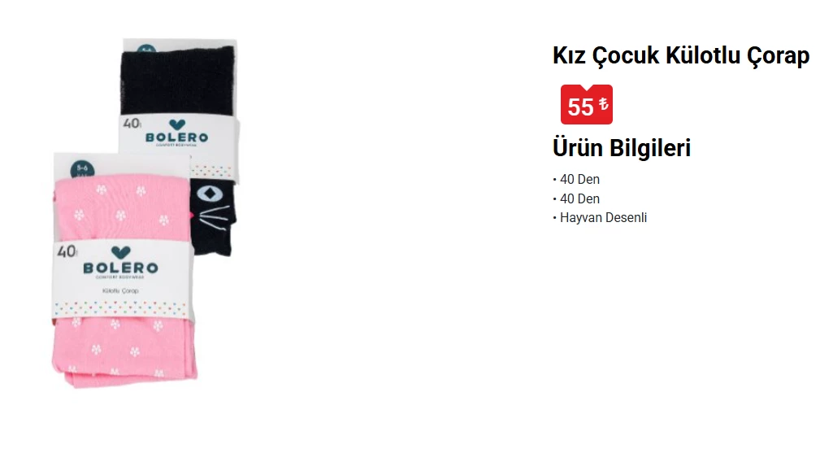Click the Bolero heart logo on pink package
Image resolution: width=820 pixels, height=449 pixels.
coord(121,252)
